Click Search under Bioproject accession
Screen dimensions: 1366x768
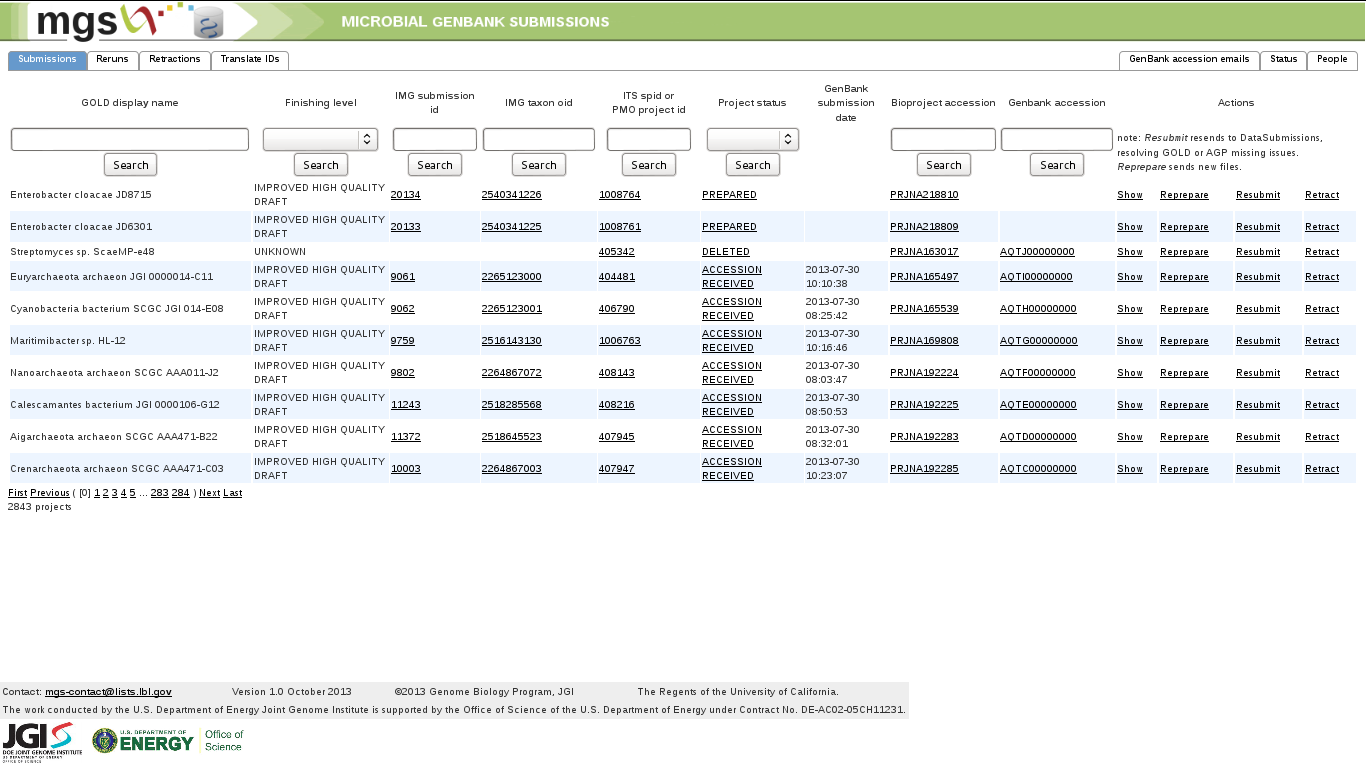pyautogui.click(x=944, y=165)
